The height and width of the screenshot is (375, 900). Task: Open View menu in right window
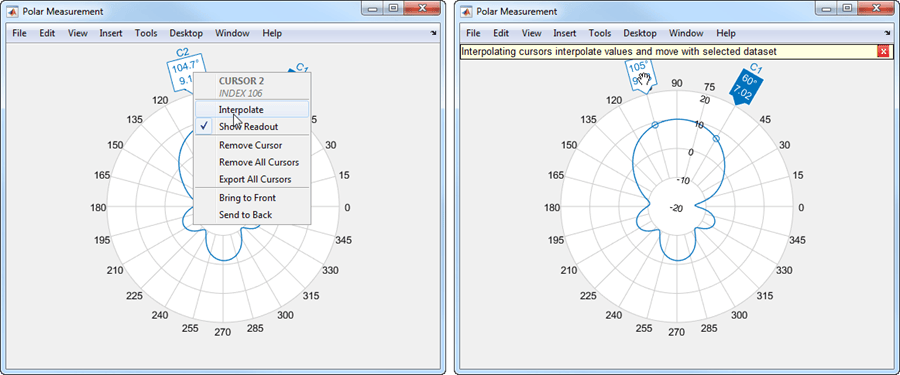pyautogui.click(x=532, y=33)
